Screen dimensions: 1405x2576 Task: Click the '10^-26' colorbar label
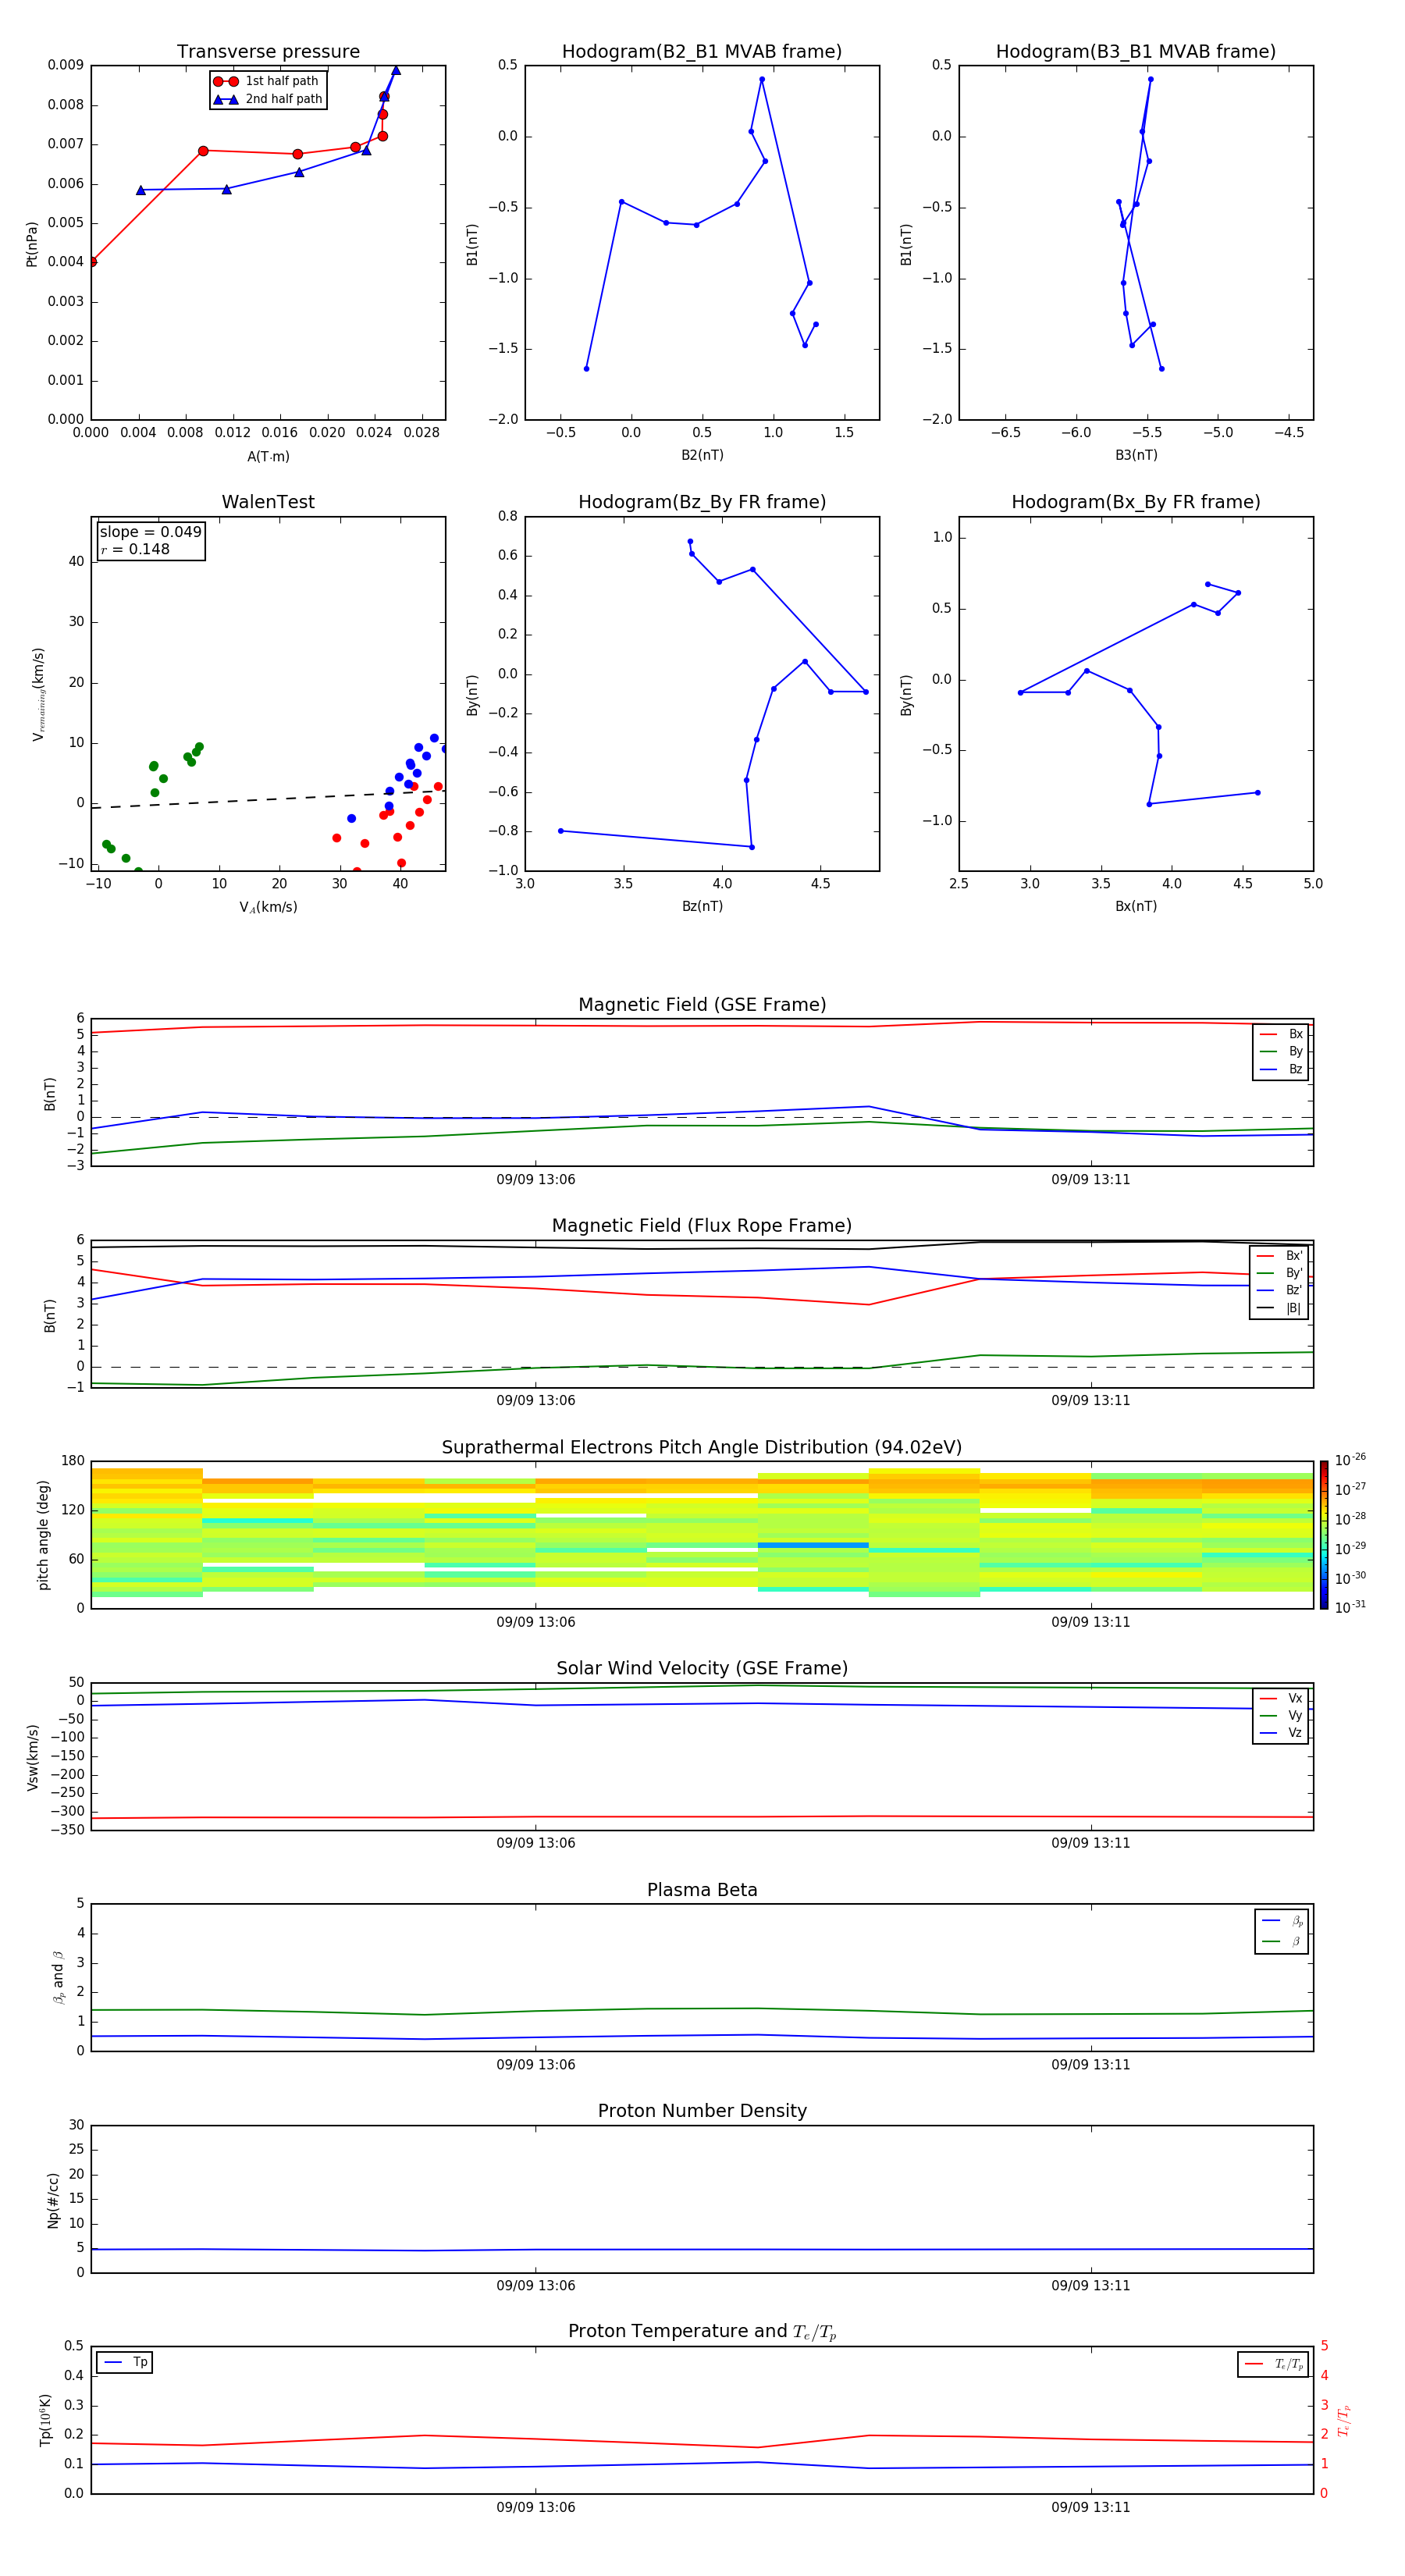pyautogui.click(x=1350, y=1460)
